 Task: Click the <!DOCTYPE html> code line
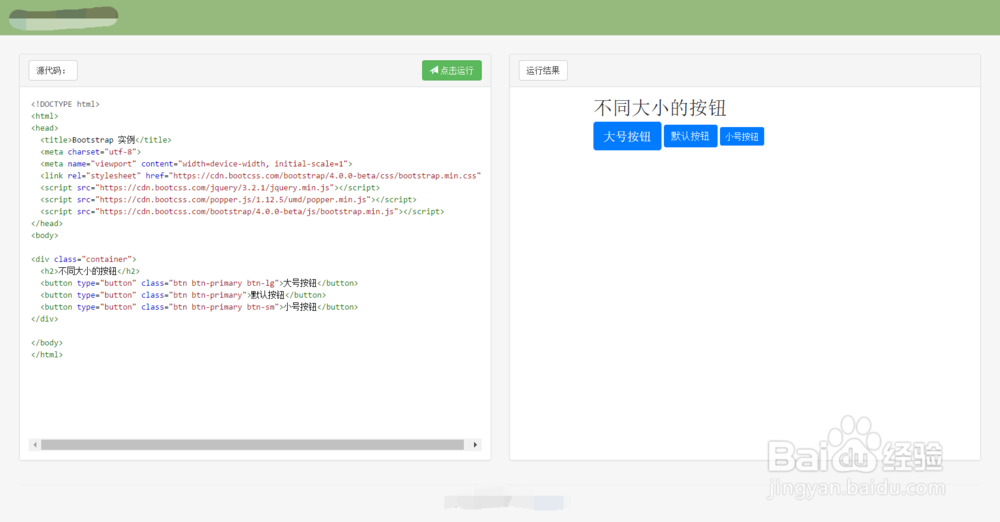pos(65,104)
